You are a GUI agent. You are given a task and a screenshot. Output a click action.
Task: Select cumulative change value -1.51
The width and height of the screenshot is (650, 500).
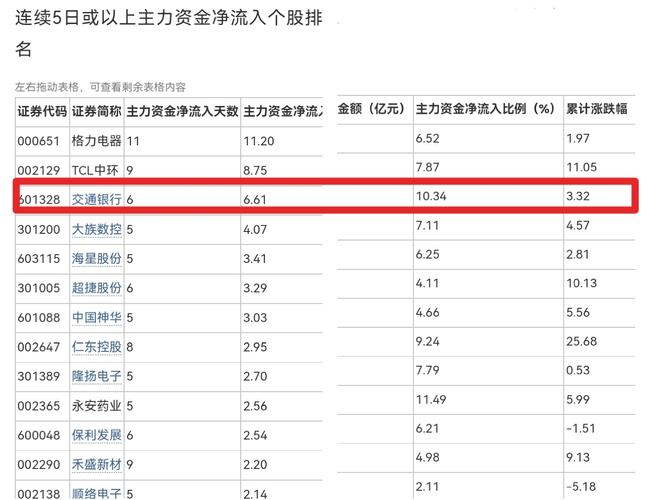pyautogui.click(x=581, y=428)
